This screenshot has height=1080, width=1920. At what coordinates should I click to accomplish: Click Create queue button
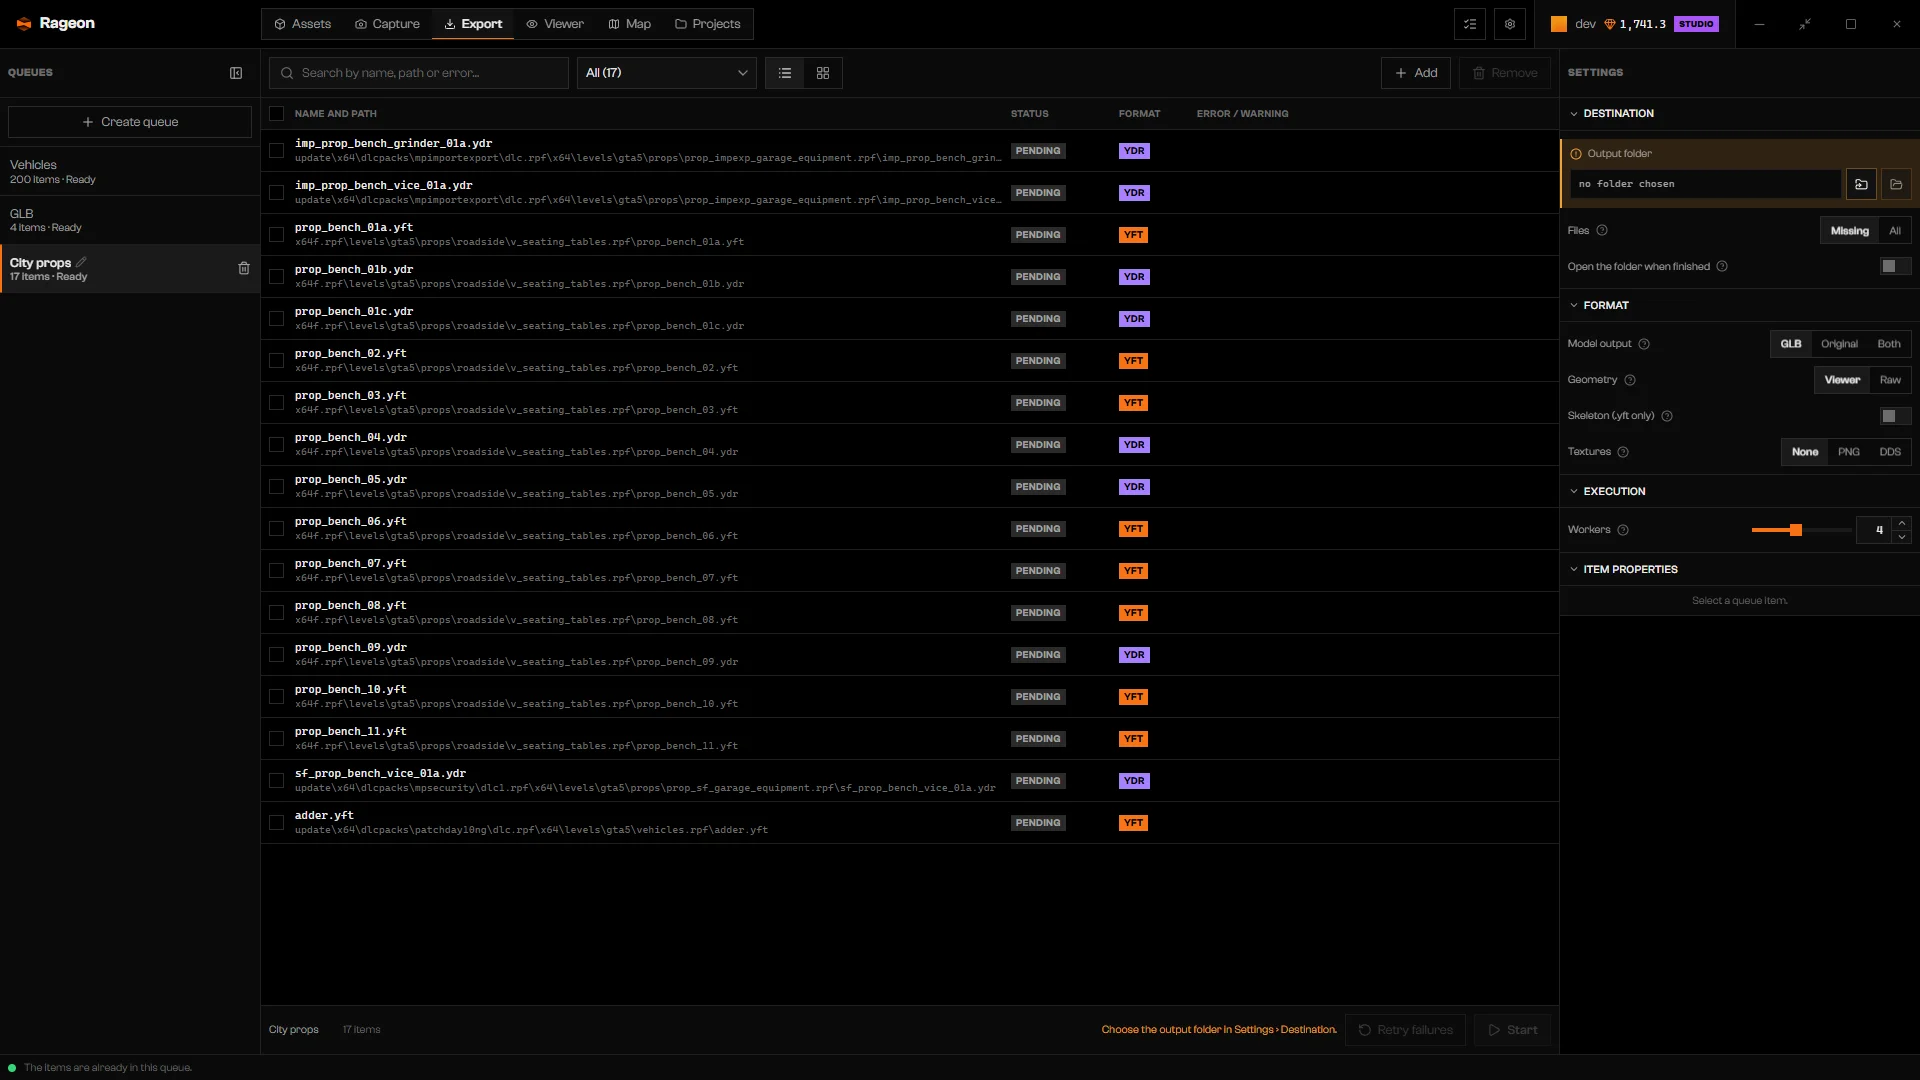point(130,122)
